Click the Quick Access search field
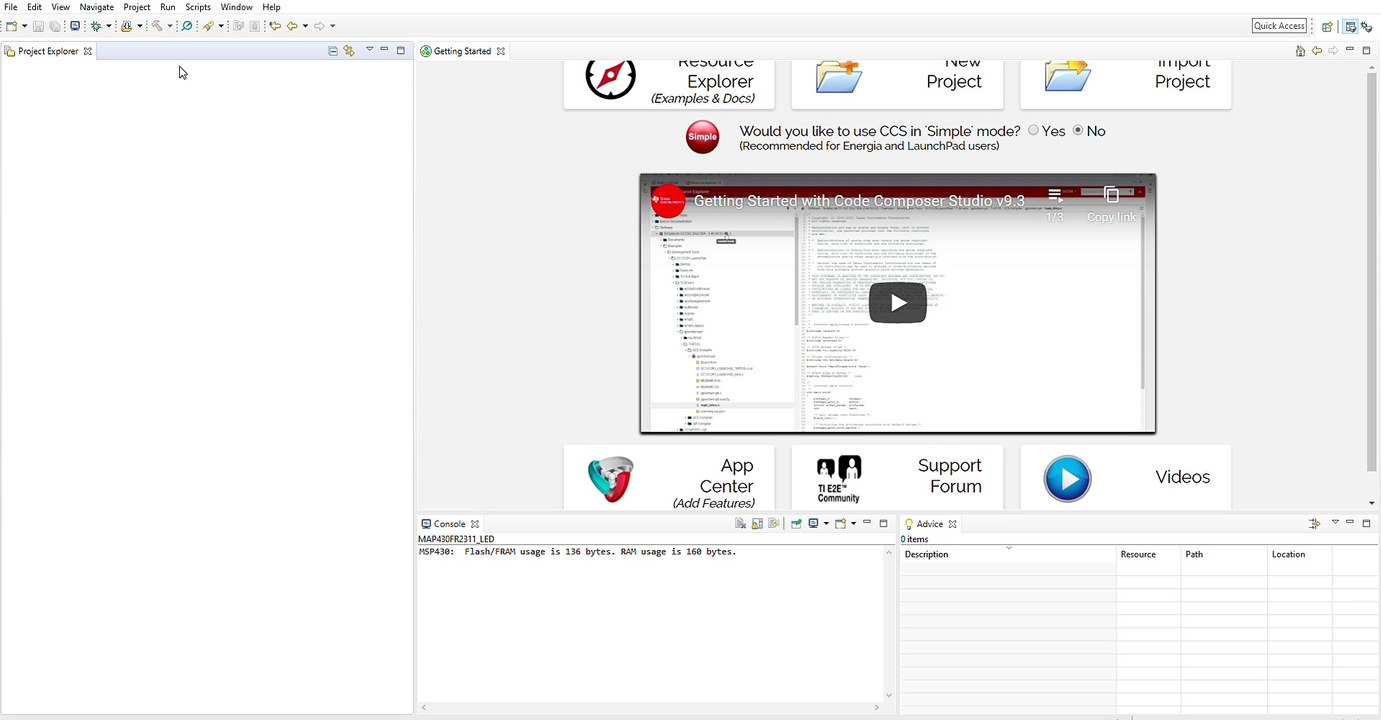Viewport: 1381px width, 720px height. pos(1279,26)
